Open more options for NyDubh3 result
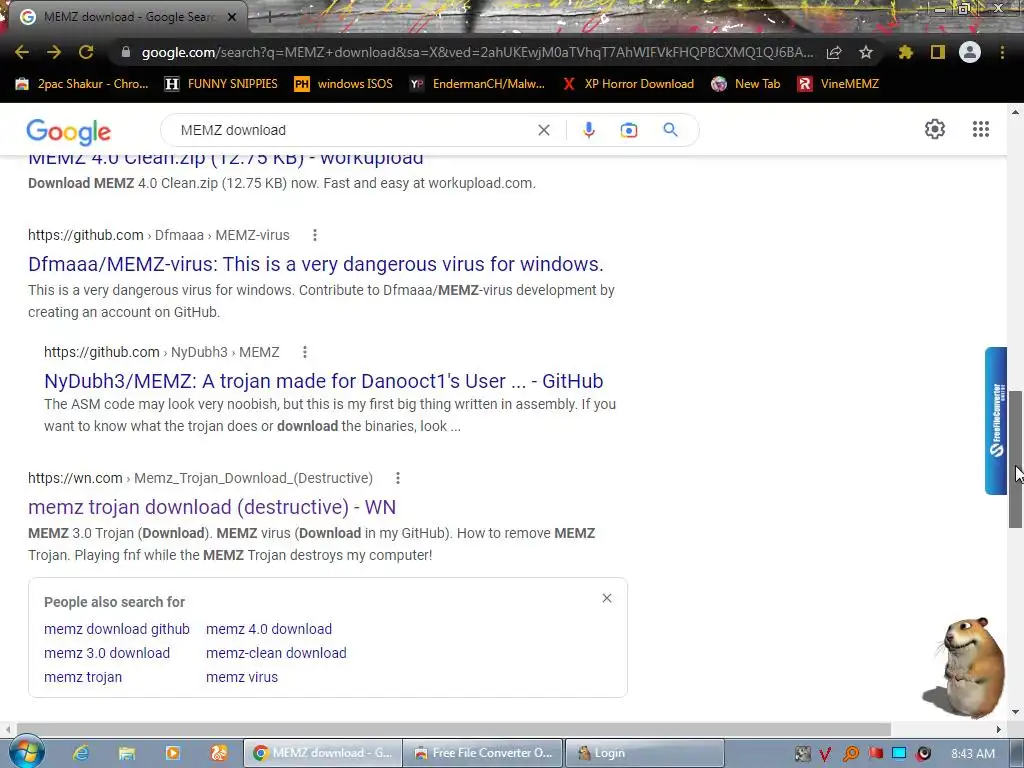The height and width of the screenshot is (768, 1024). pos(304,353)
